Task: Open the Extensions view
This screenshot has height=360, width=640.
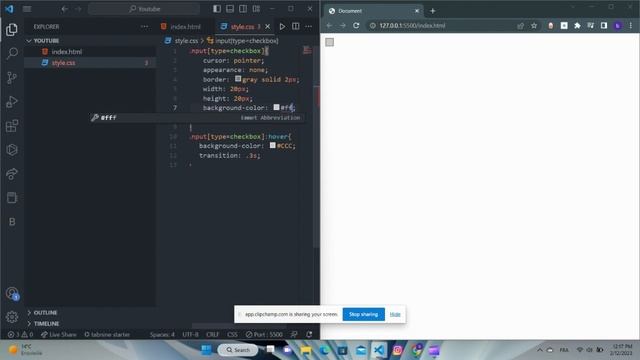Action: pyautogui.click(x=12, y=126)
